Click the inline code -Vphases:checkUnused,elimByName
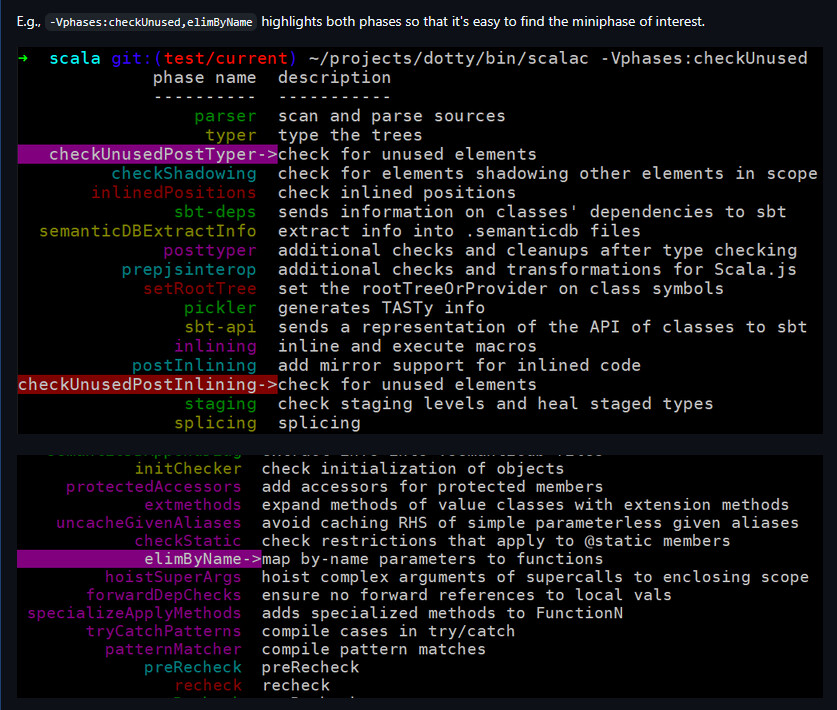Viewport: 837px width, 710px height. [x=151, y=22]
